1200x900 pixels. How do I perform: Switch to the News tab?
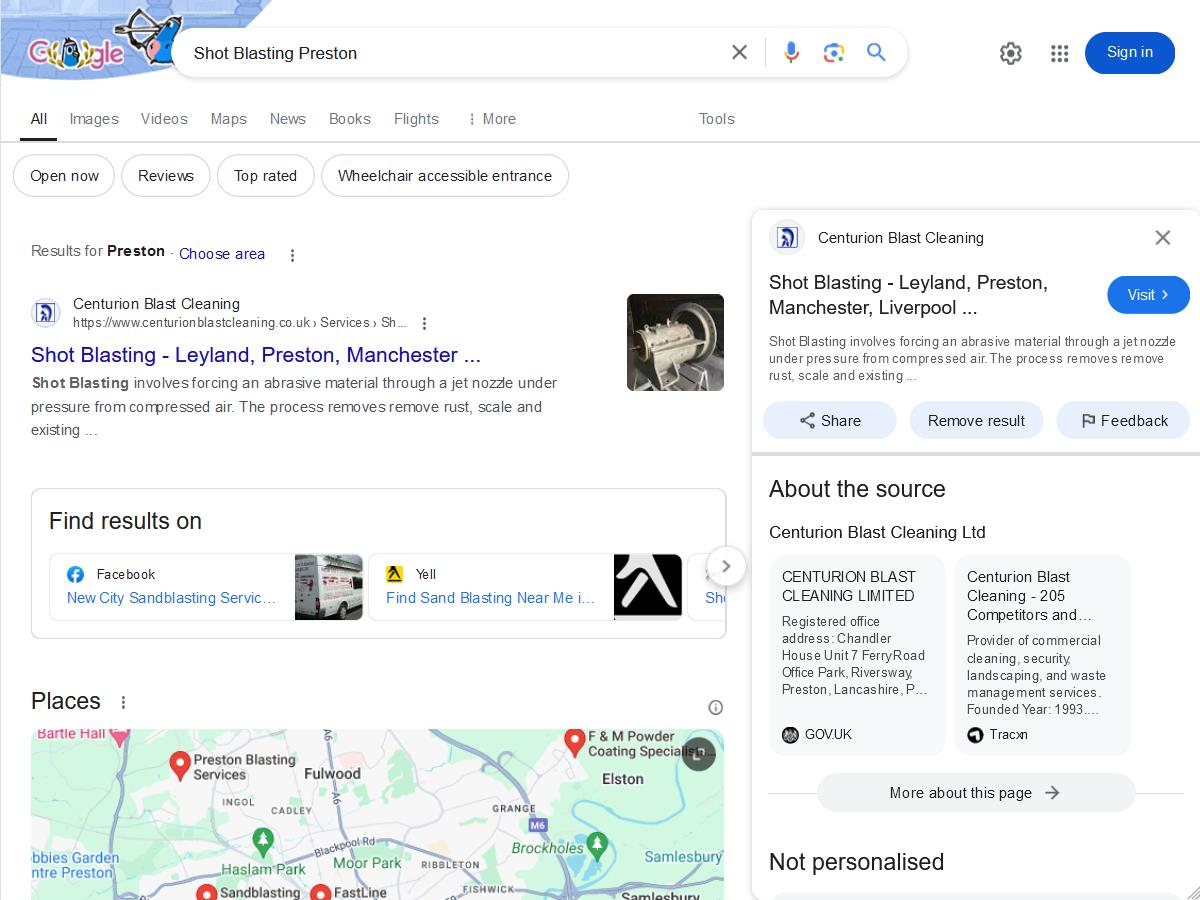287,119
